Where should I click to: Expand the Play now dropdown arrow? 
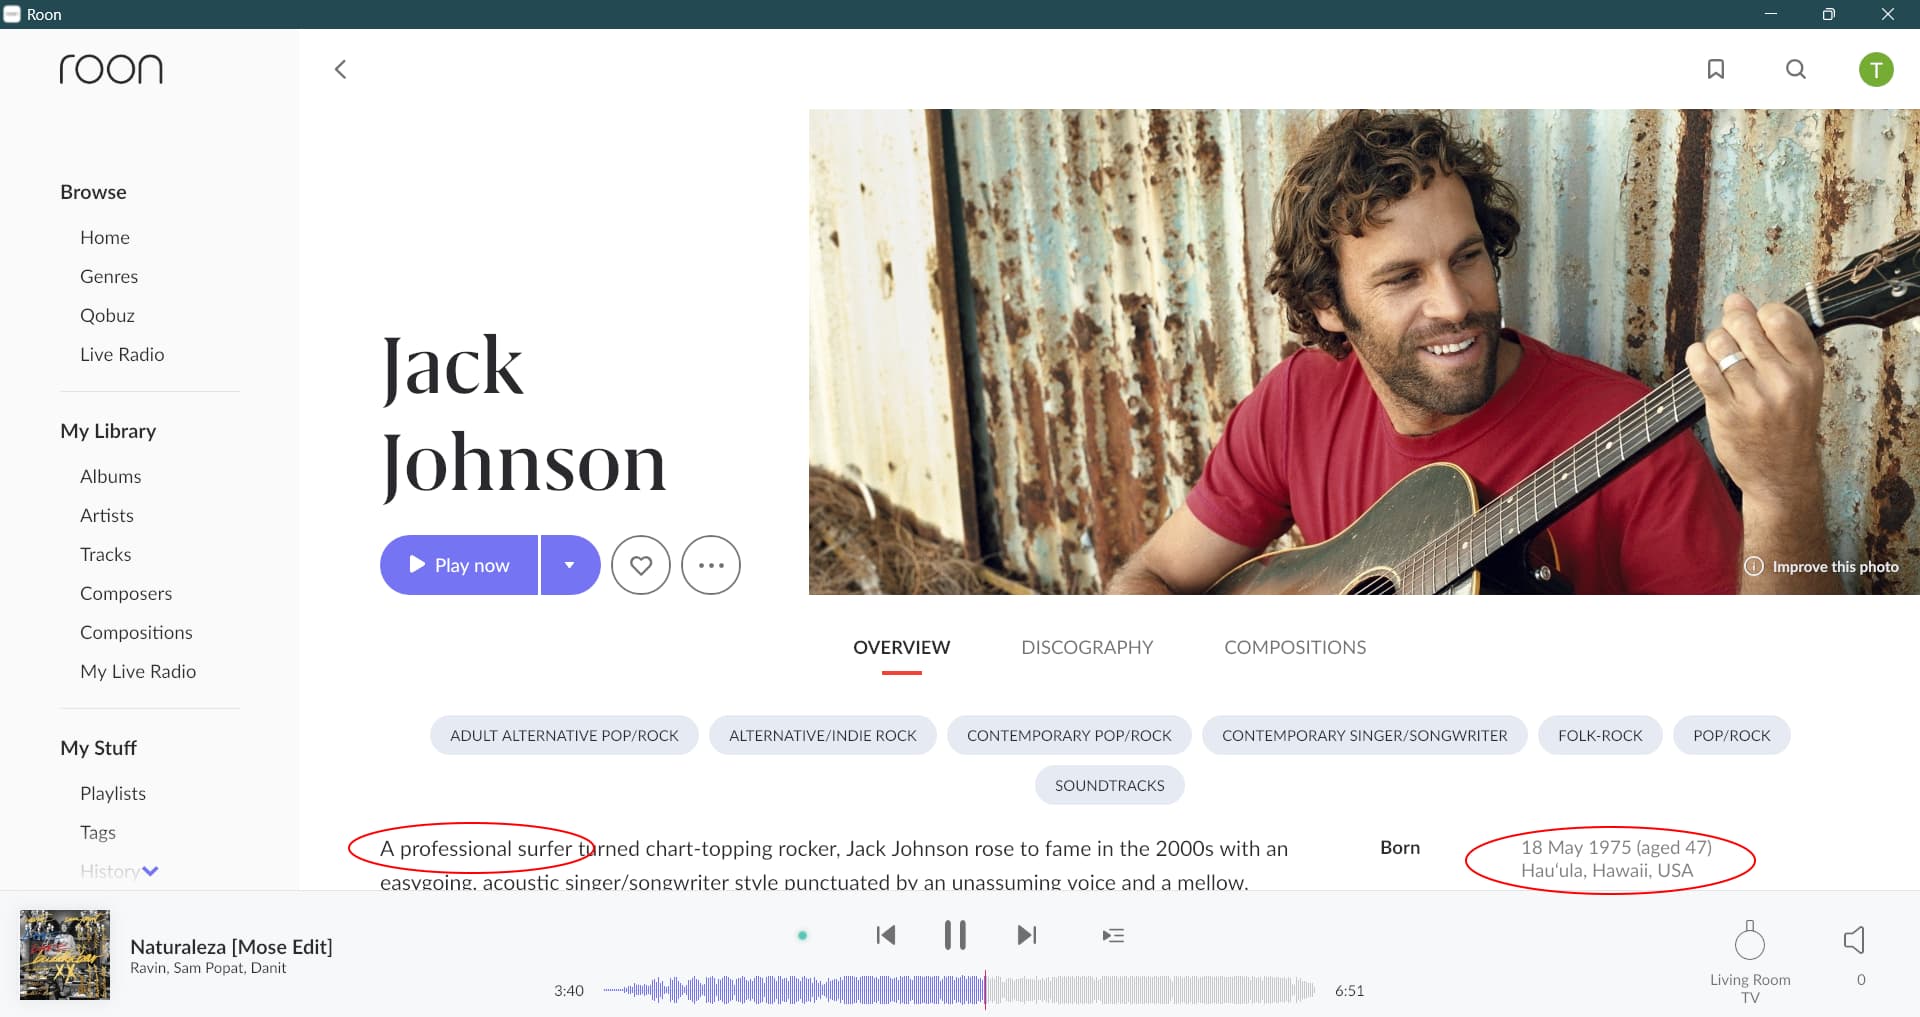point(570,565)
